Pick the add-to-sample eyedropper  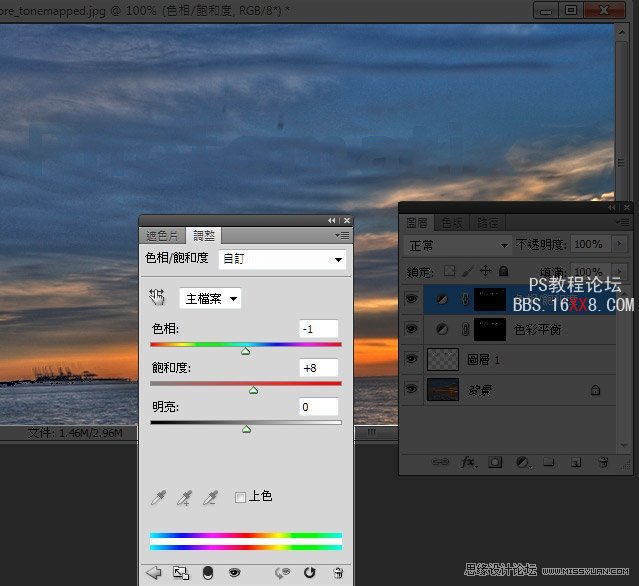pyautogui.click(x=184, y=498)
